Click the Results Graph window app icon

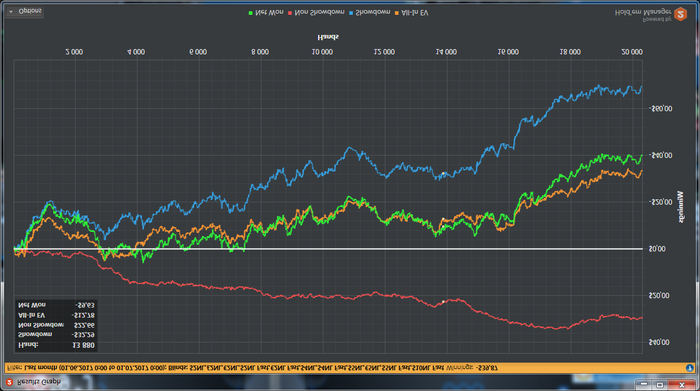click(9, 382)
